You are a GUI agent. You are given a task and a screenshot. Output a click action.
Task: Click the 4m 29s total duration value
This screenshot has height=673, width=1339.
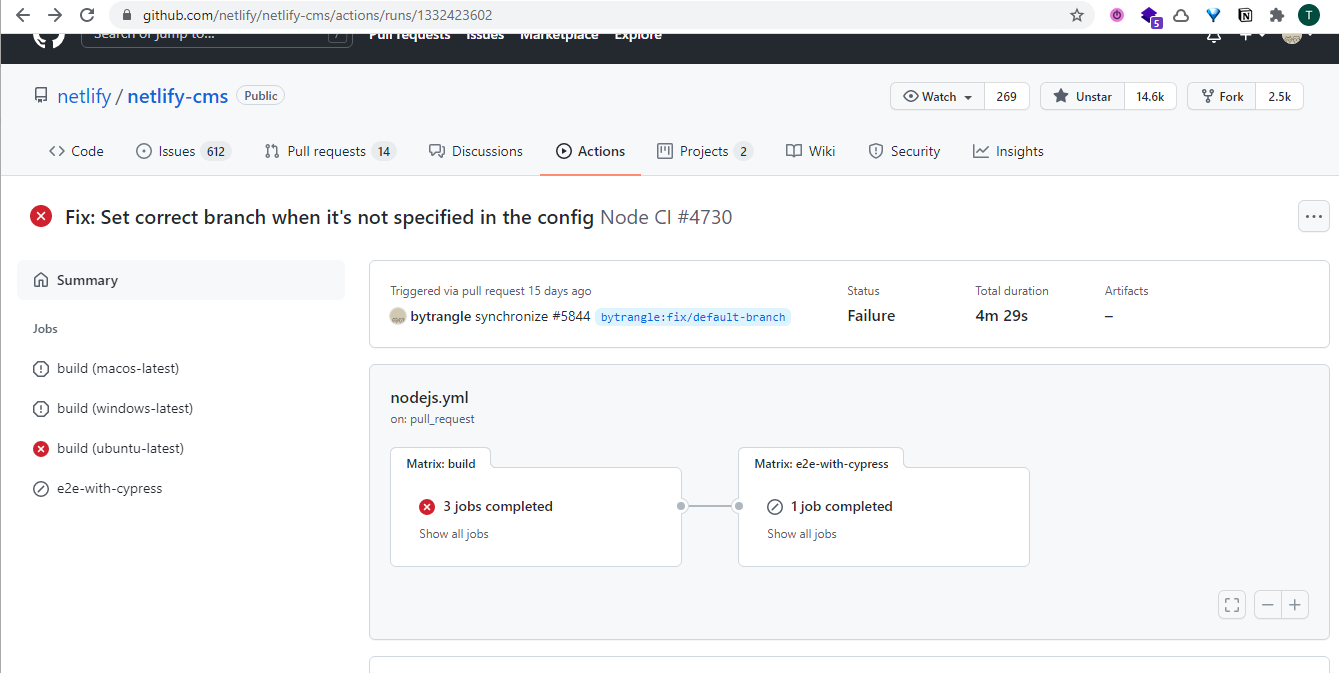1002,315
